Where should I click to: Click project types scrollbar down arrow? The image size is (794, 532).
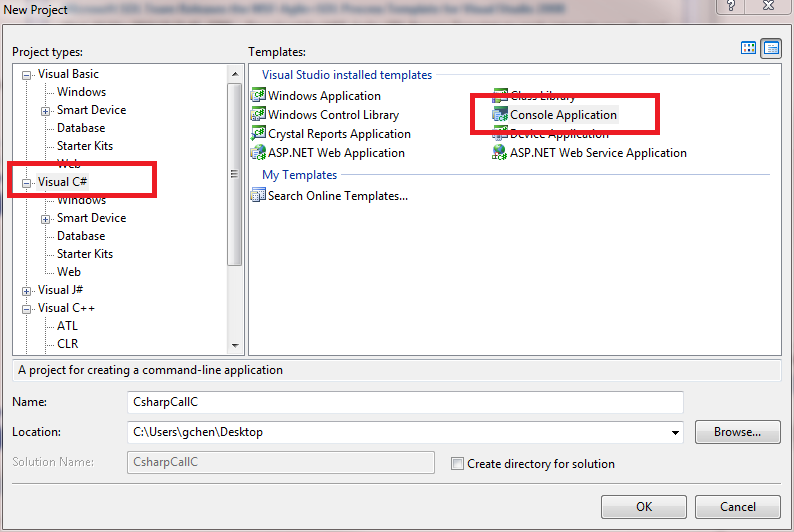[x=235, y=345]
